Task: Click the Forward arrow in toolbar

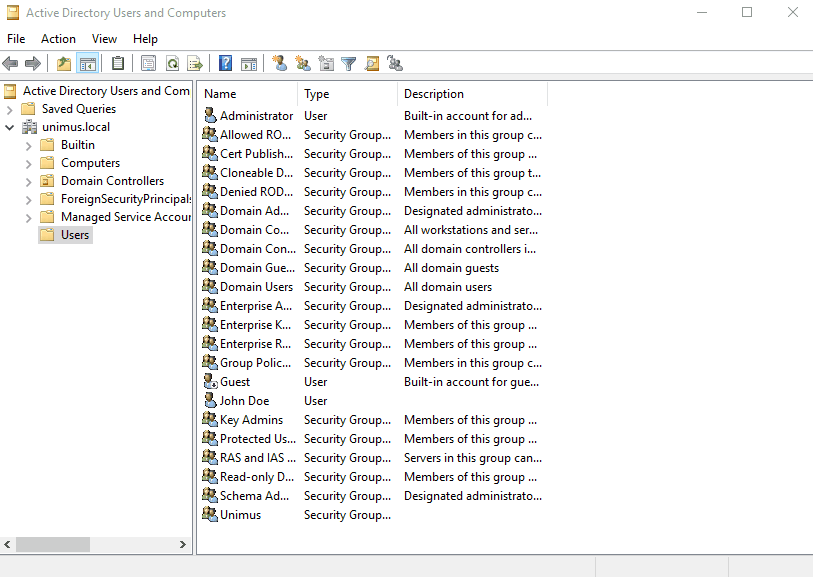Action: tap(33, 64)
